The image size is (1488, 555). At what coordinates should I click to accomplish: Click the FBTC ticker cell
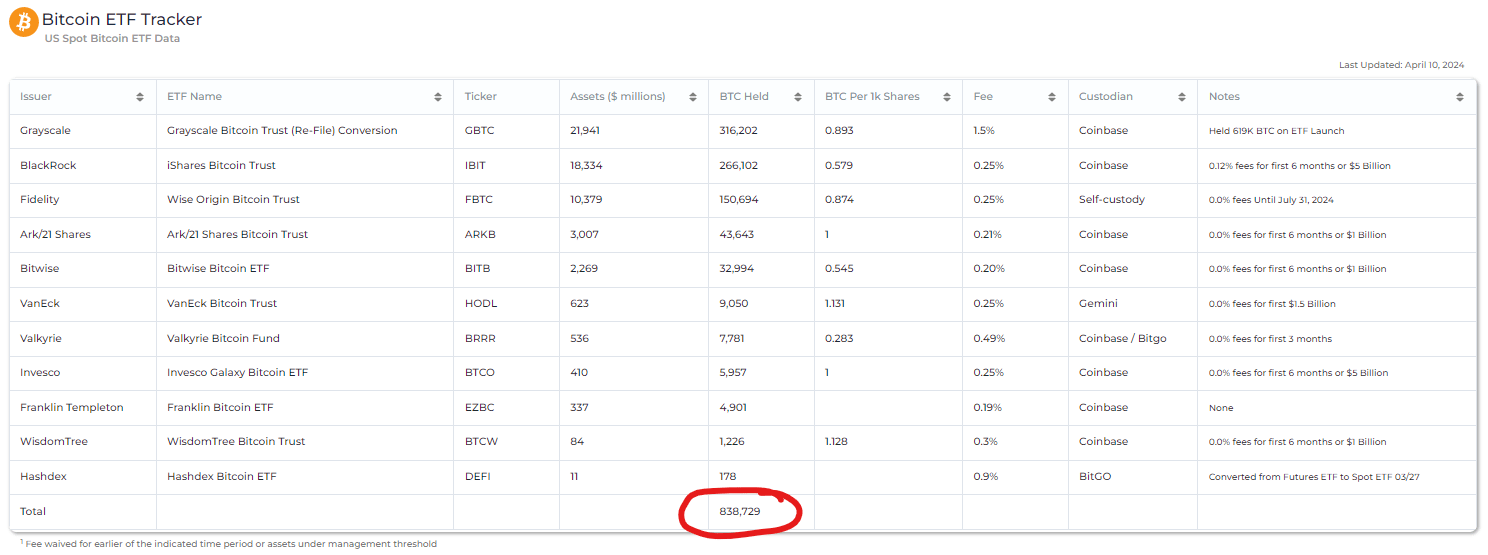point(479,200)
